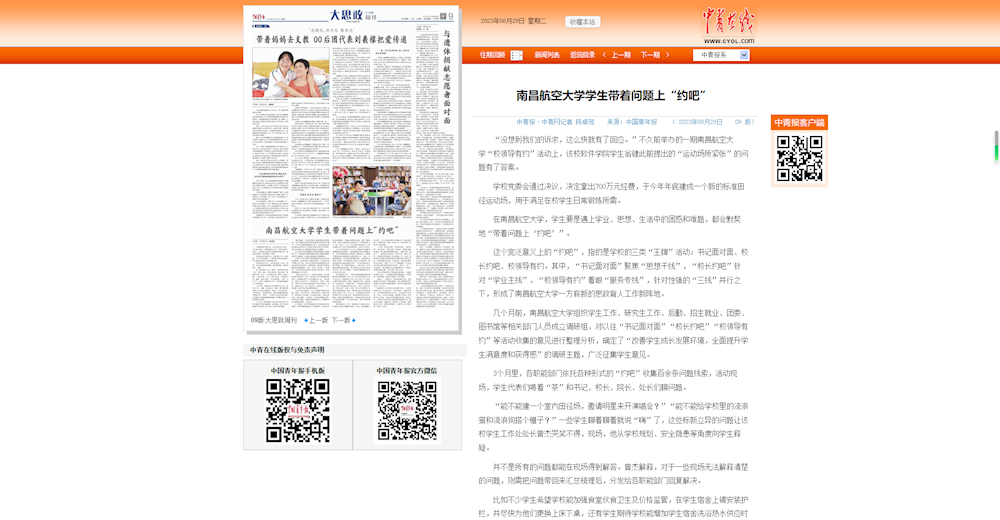Open the 新闻列表 menu item

[547, 55]
